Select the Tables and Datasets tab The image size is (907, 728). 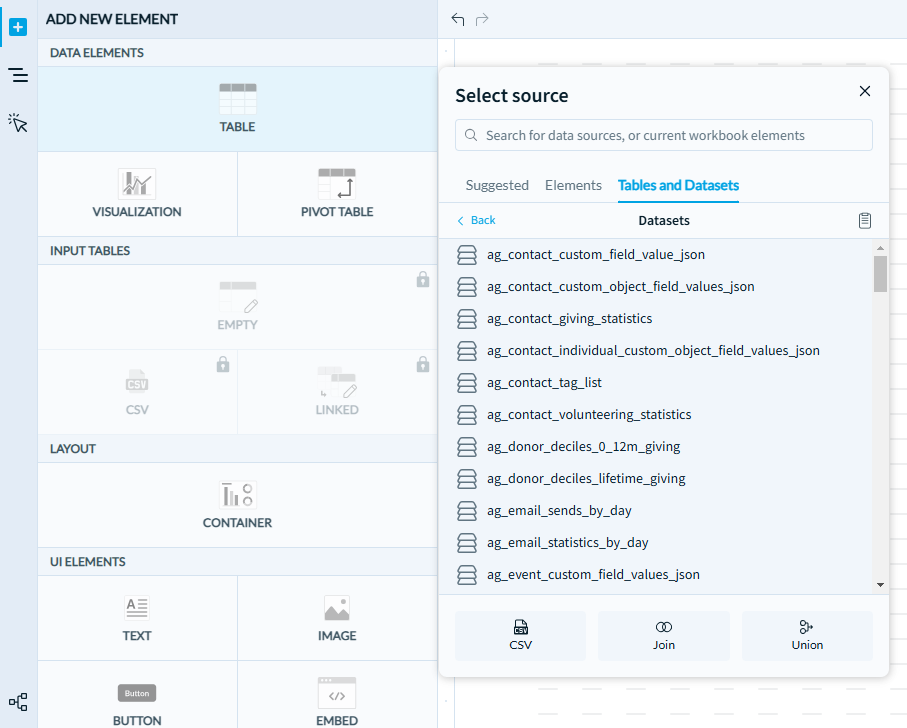click(678, 185)
